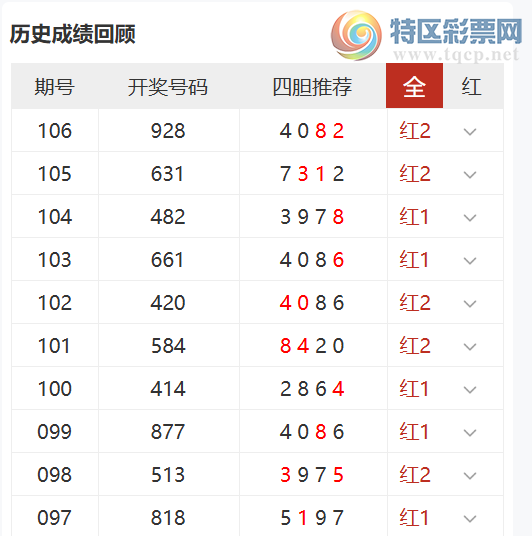The width and height of the screenshot is (532, 536).
Task: Click the 特区彩票网 site name text
Action: point(456,31)
